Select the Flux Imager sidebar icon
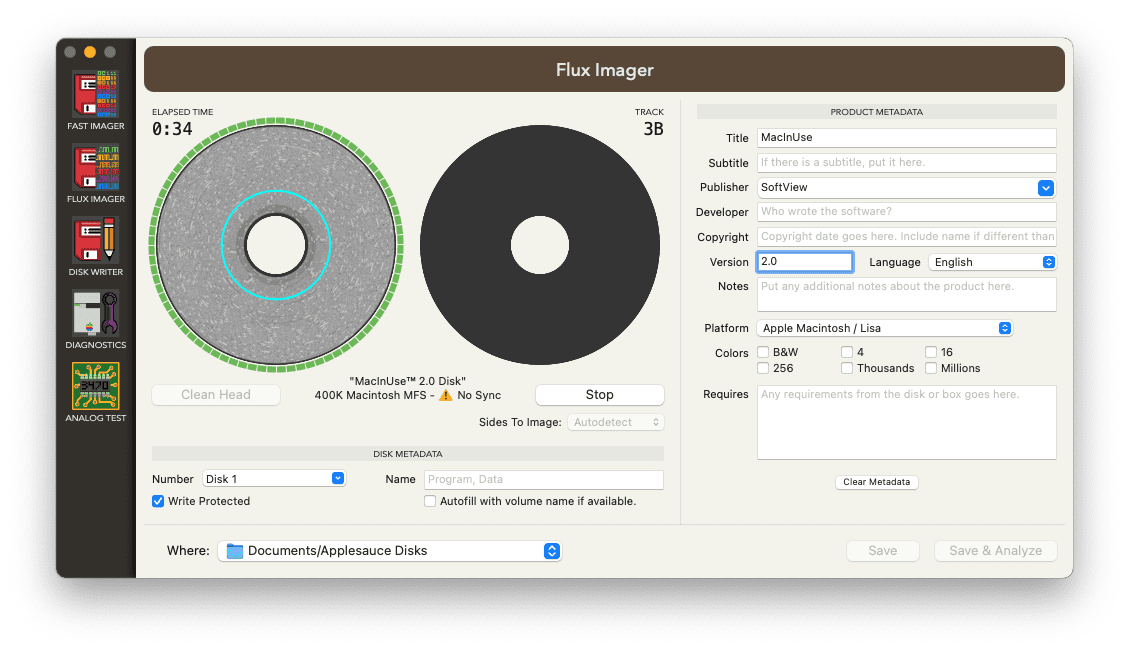1129x652 pixels. pyautogui.click(x=95, y=168)
